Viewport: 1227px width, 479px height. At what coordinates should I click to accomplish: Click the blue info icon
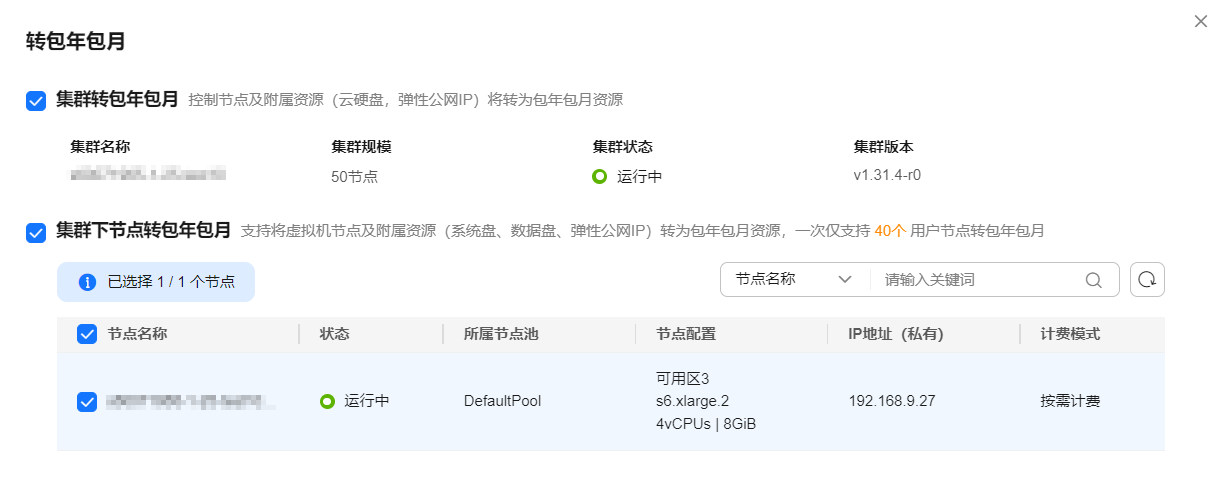[x=87, y=282]
